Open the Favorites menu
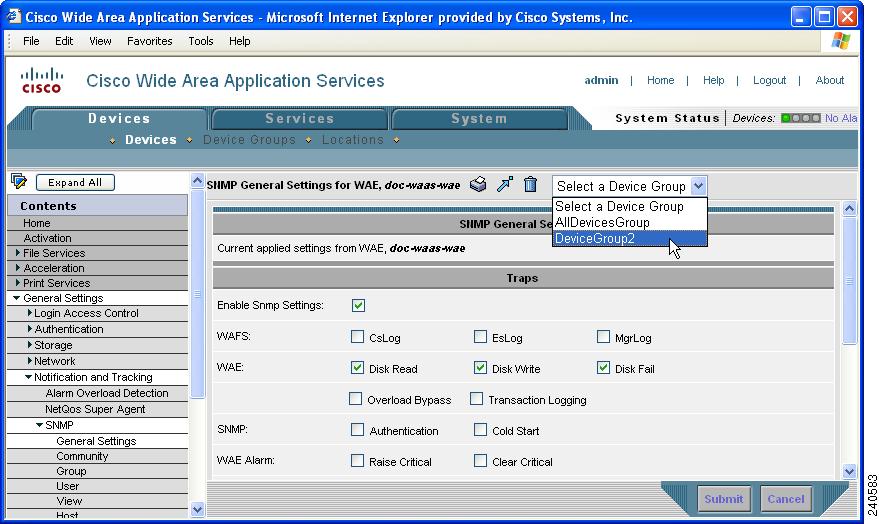The height and width of the screenshot is (524, 879). [x=150, y=41]
